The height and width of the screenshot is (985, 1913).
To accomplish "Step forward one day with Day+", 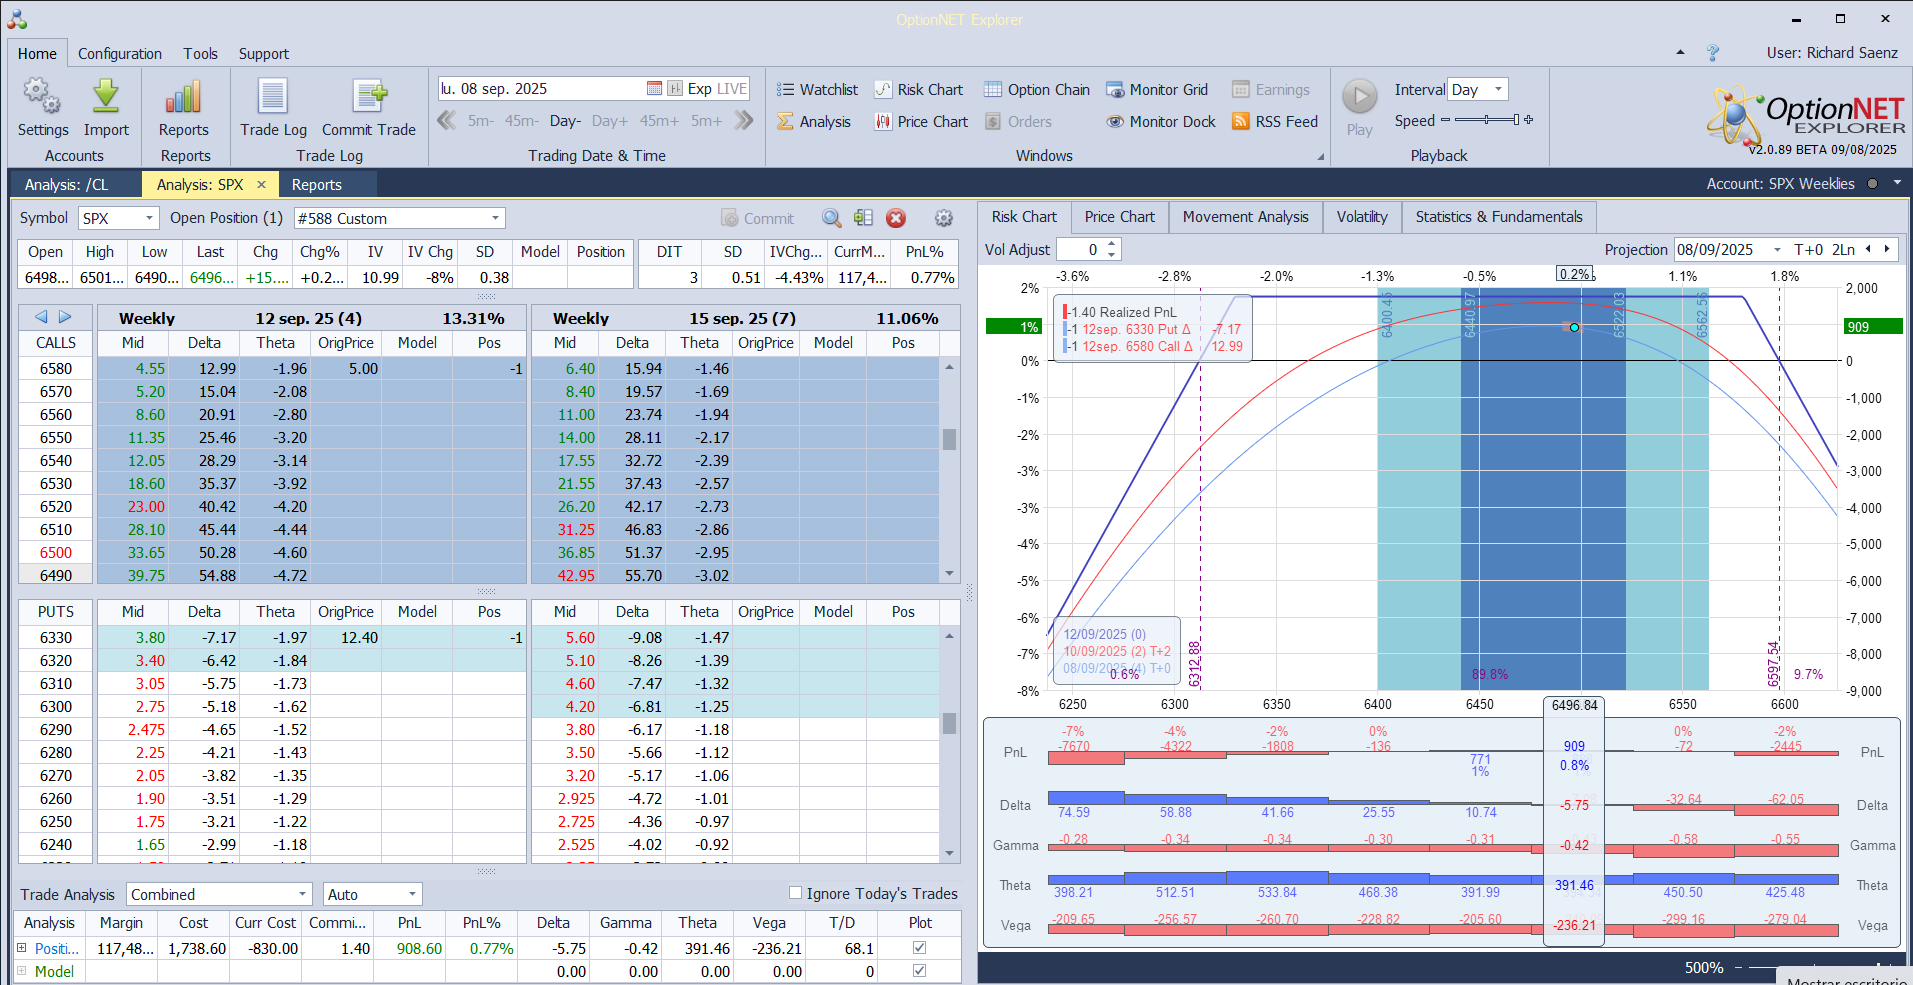I will click(x=610, y=121).
